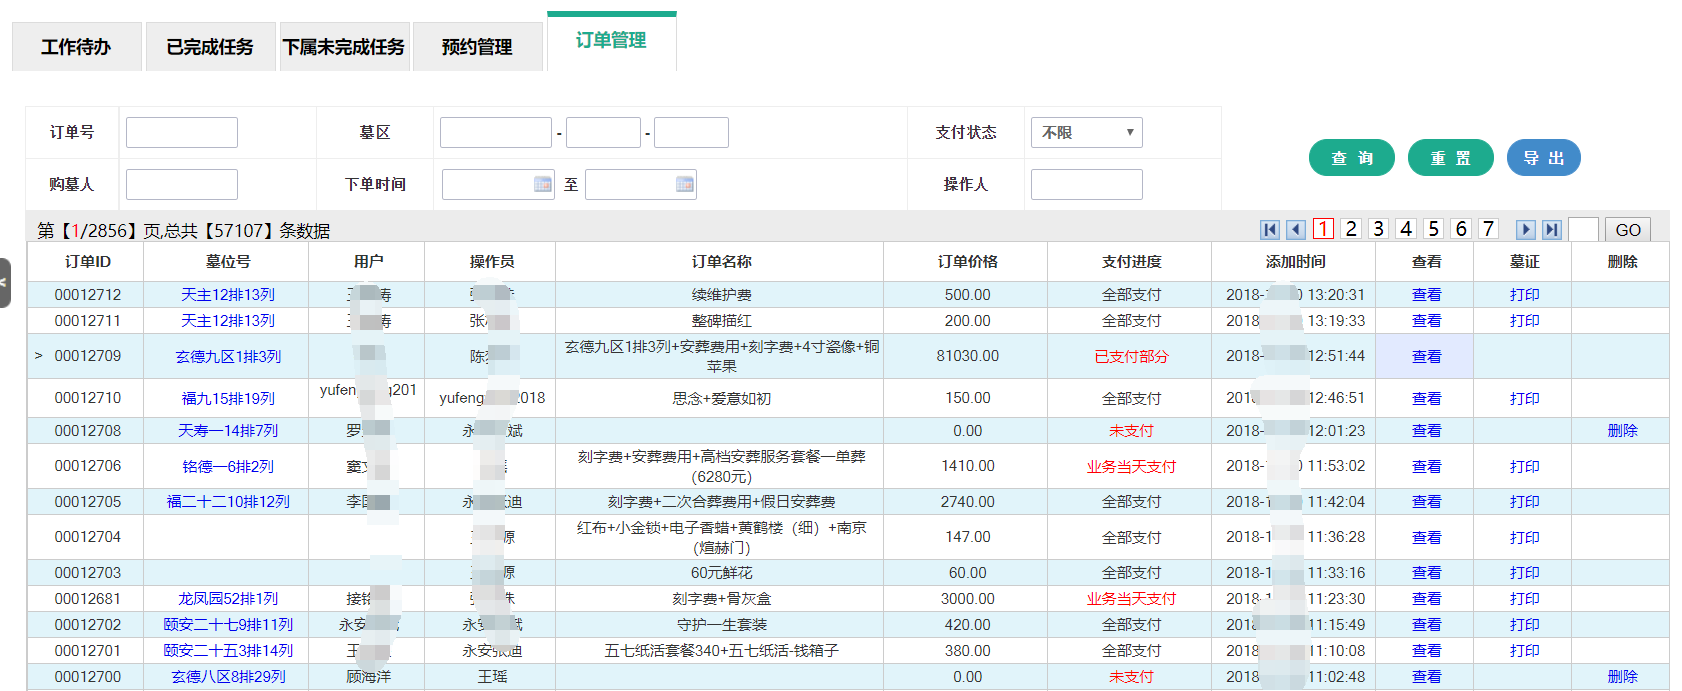Export data with the 导出 button
Screen dimensions: 1682x691
click(1543, 158)
